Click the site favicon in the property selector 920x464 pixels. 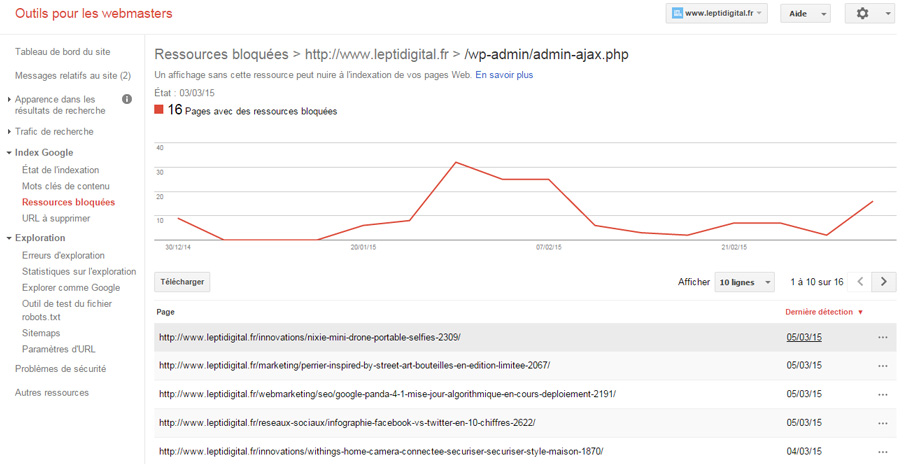click(x=677, y=13)
